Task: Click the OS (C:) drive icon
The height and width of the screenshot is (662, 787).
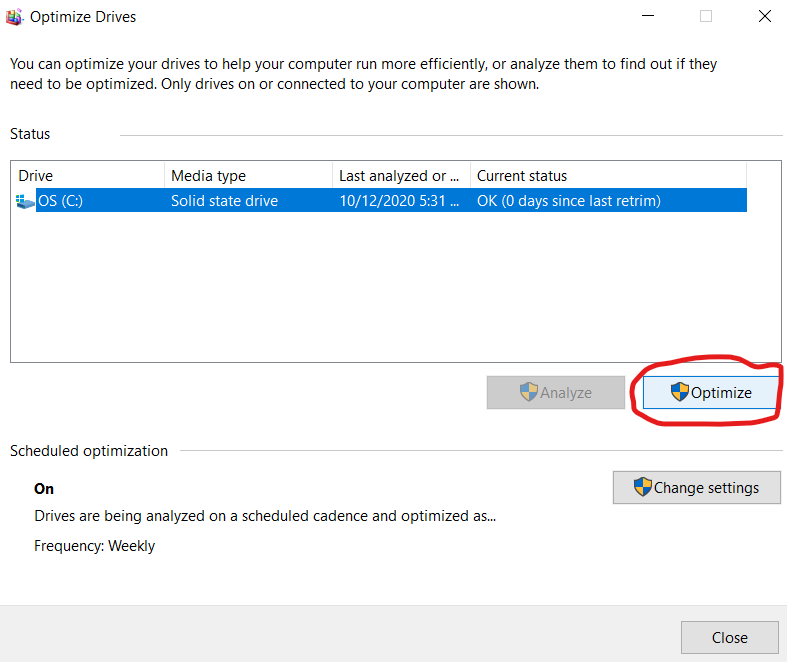Action: coord(25,201)
